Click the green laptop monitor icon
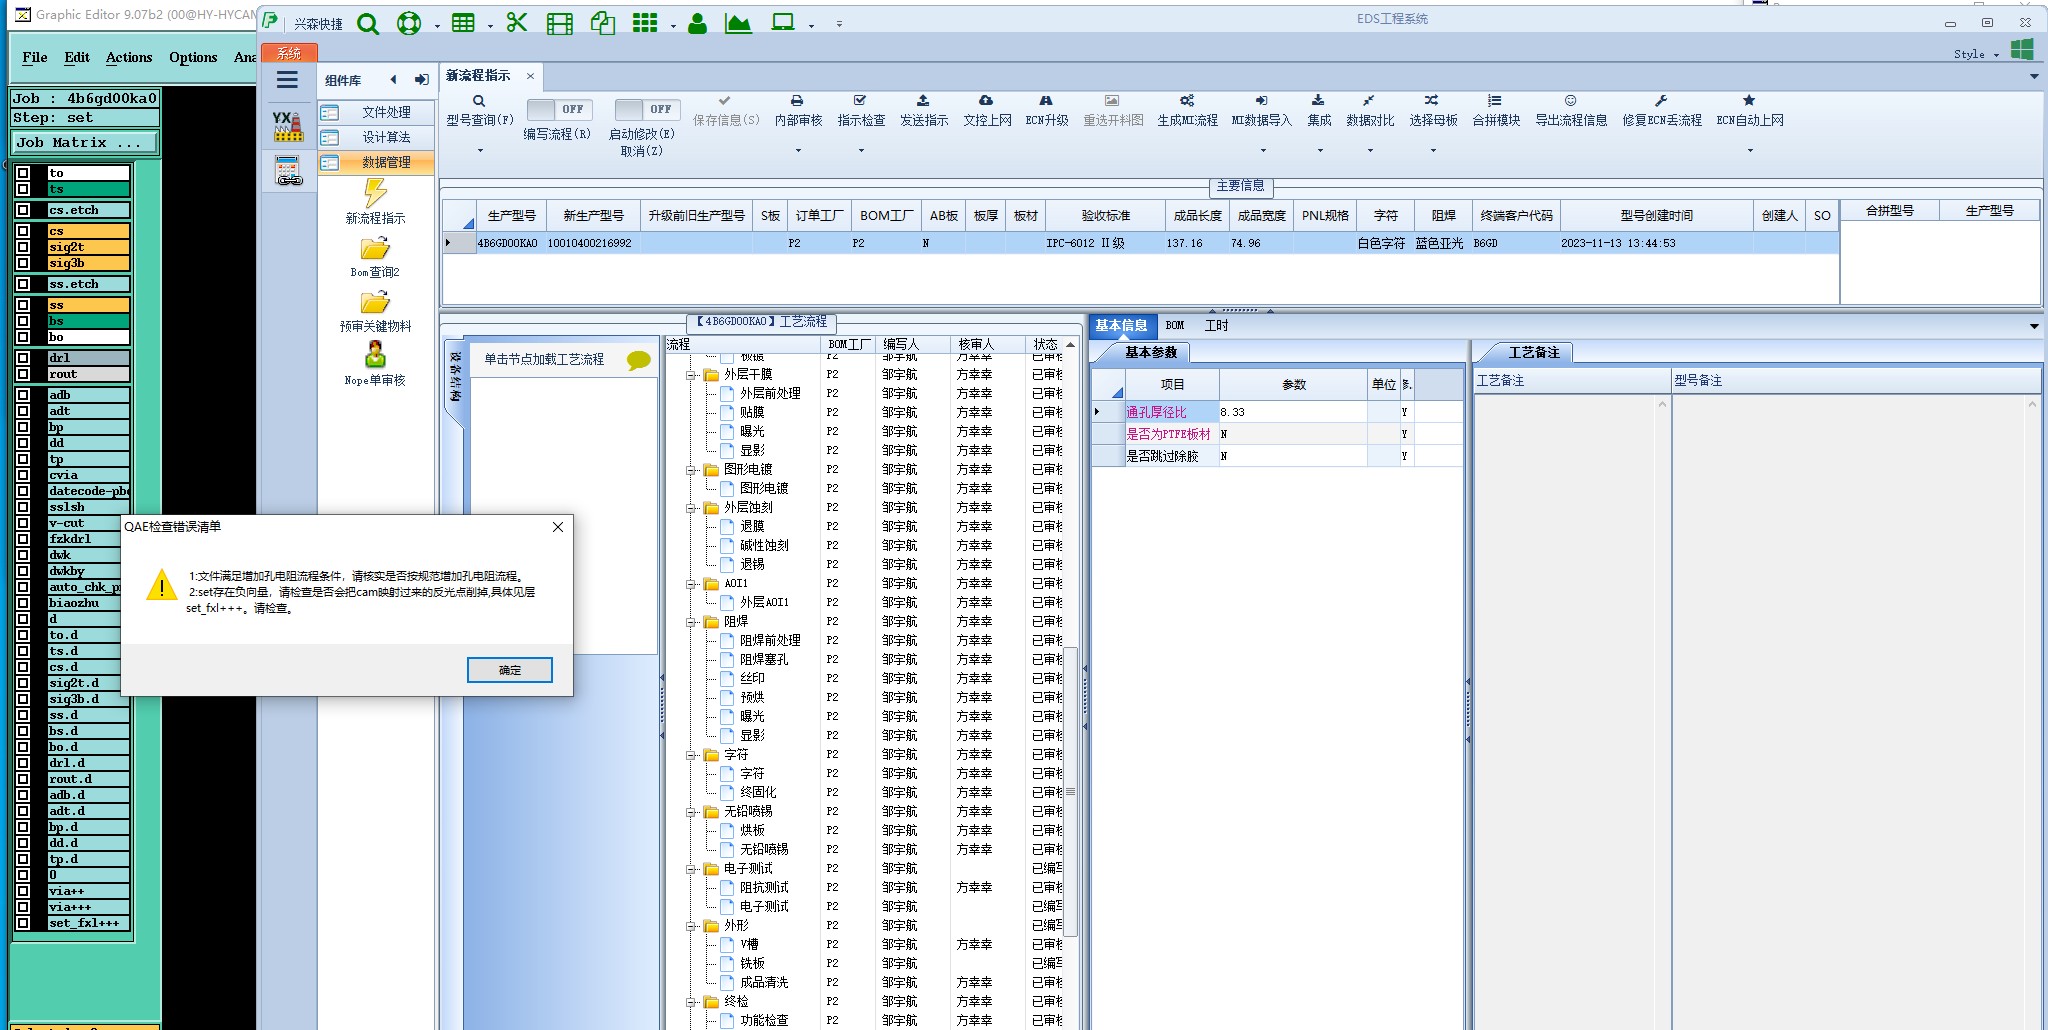This screenshot has width=2048, height=1030. pyautogui.click(x=783, y=22)
